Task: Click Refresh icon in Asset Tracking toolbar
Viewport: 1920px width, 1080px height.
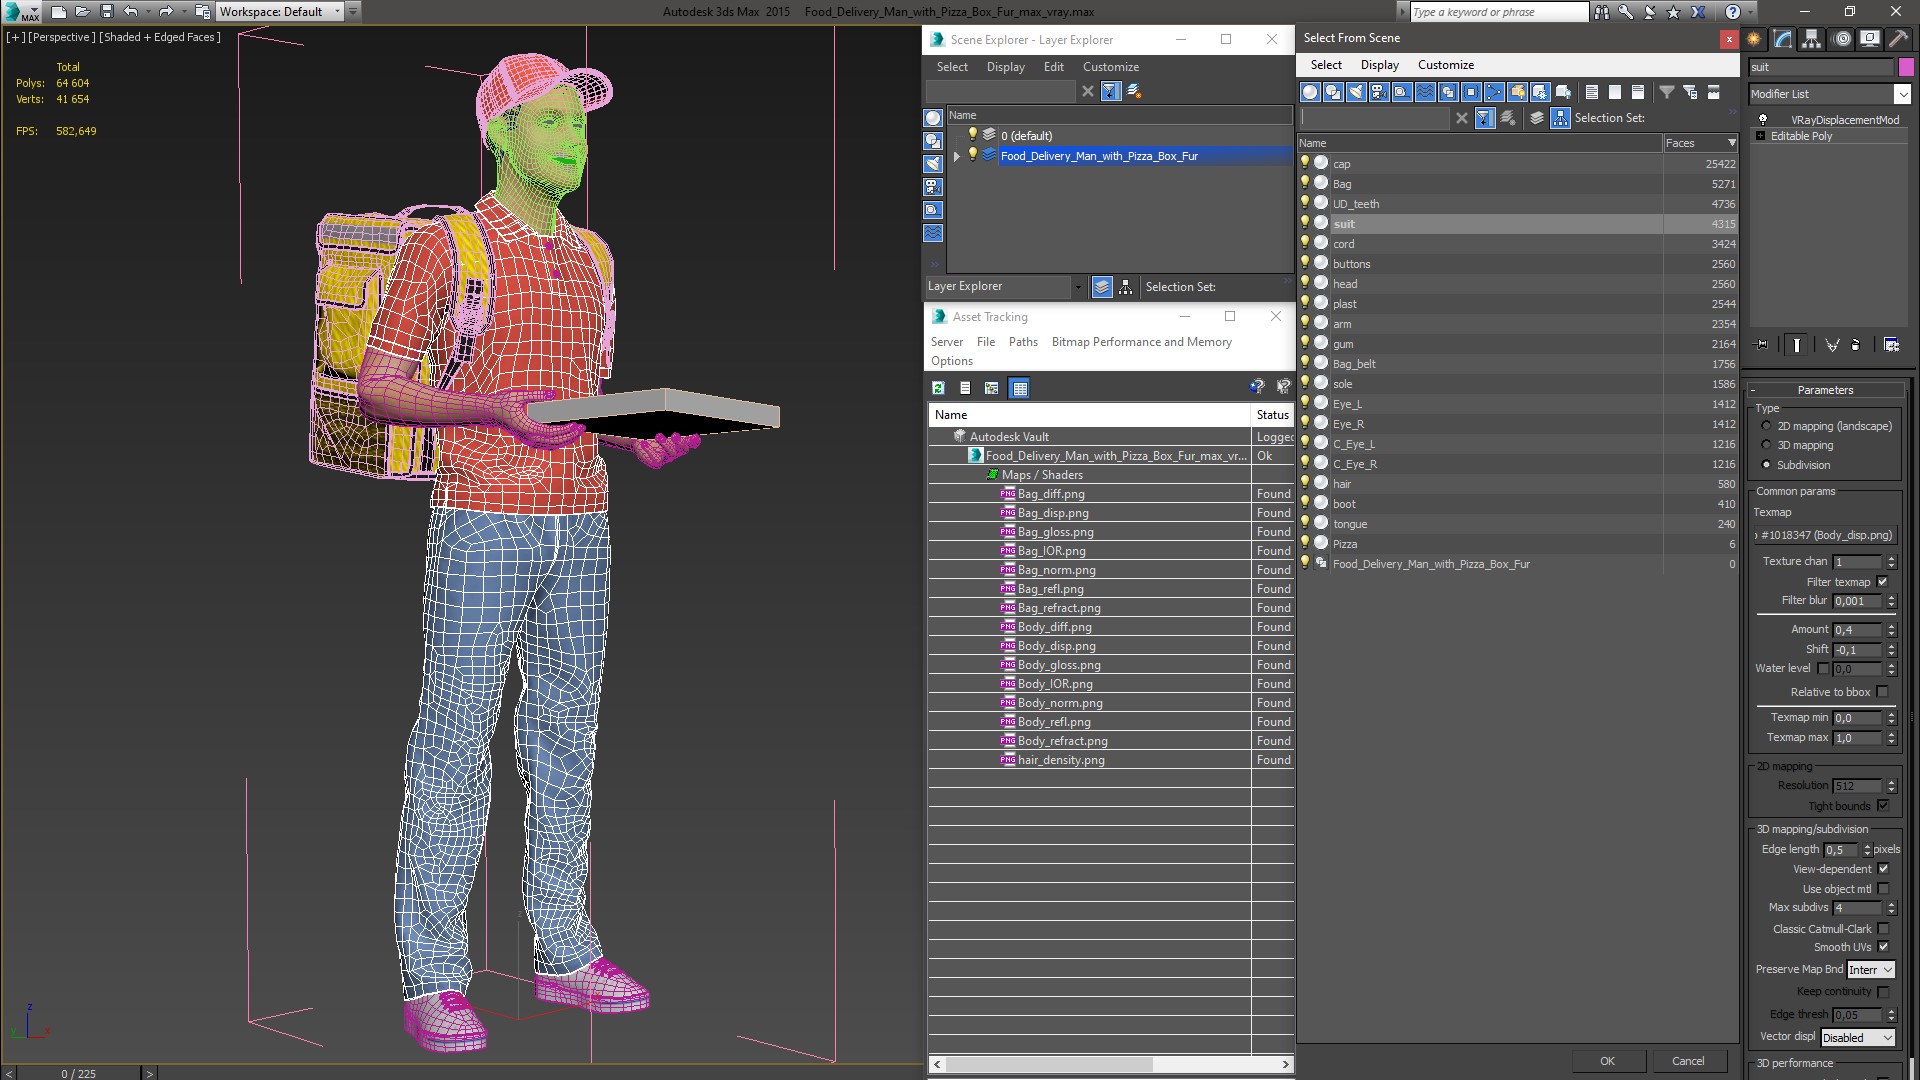Action: [938, 388]
